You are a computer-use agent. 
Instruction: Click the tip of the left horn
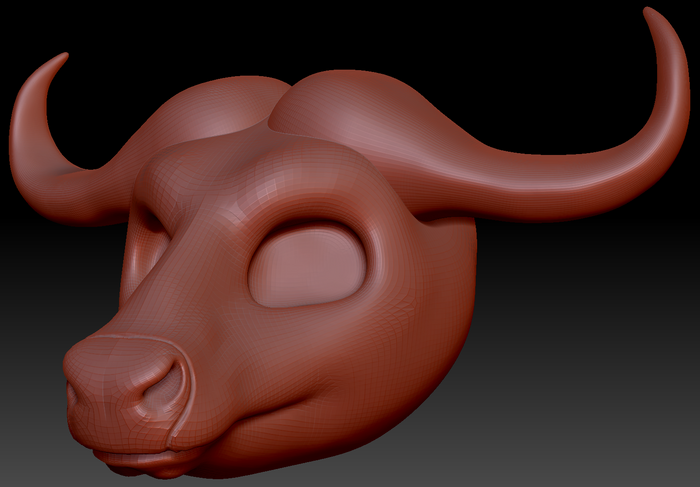click(64, 56)
